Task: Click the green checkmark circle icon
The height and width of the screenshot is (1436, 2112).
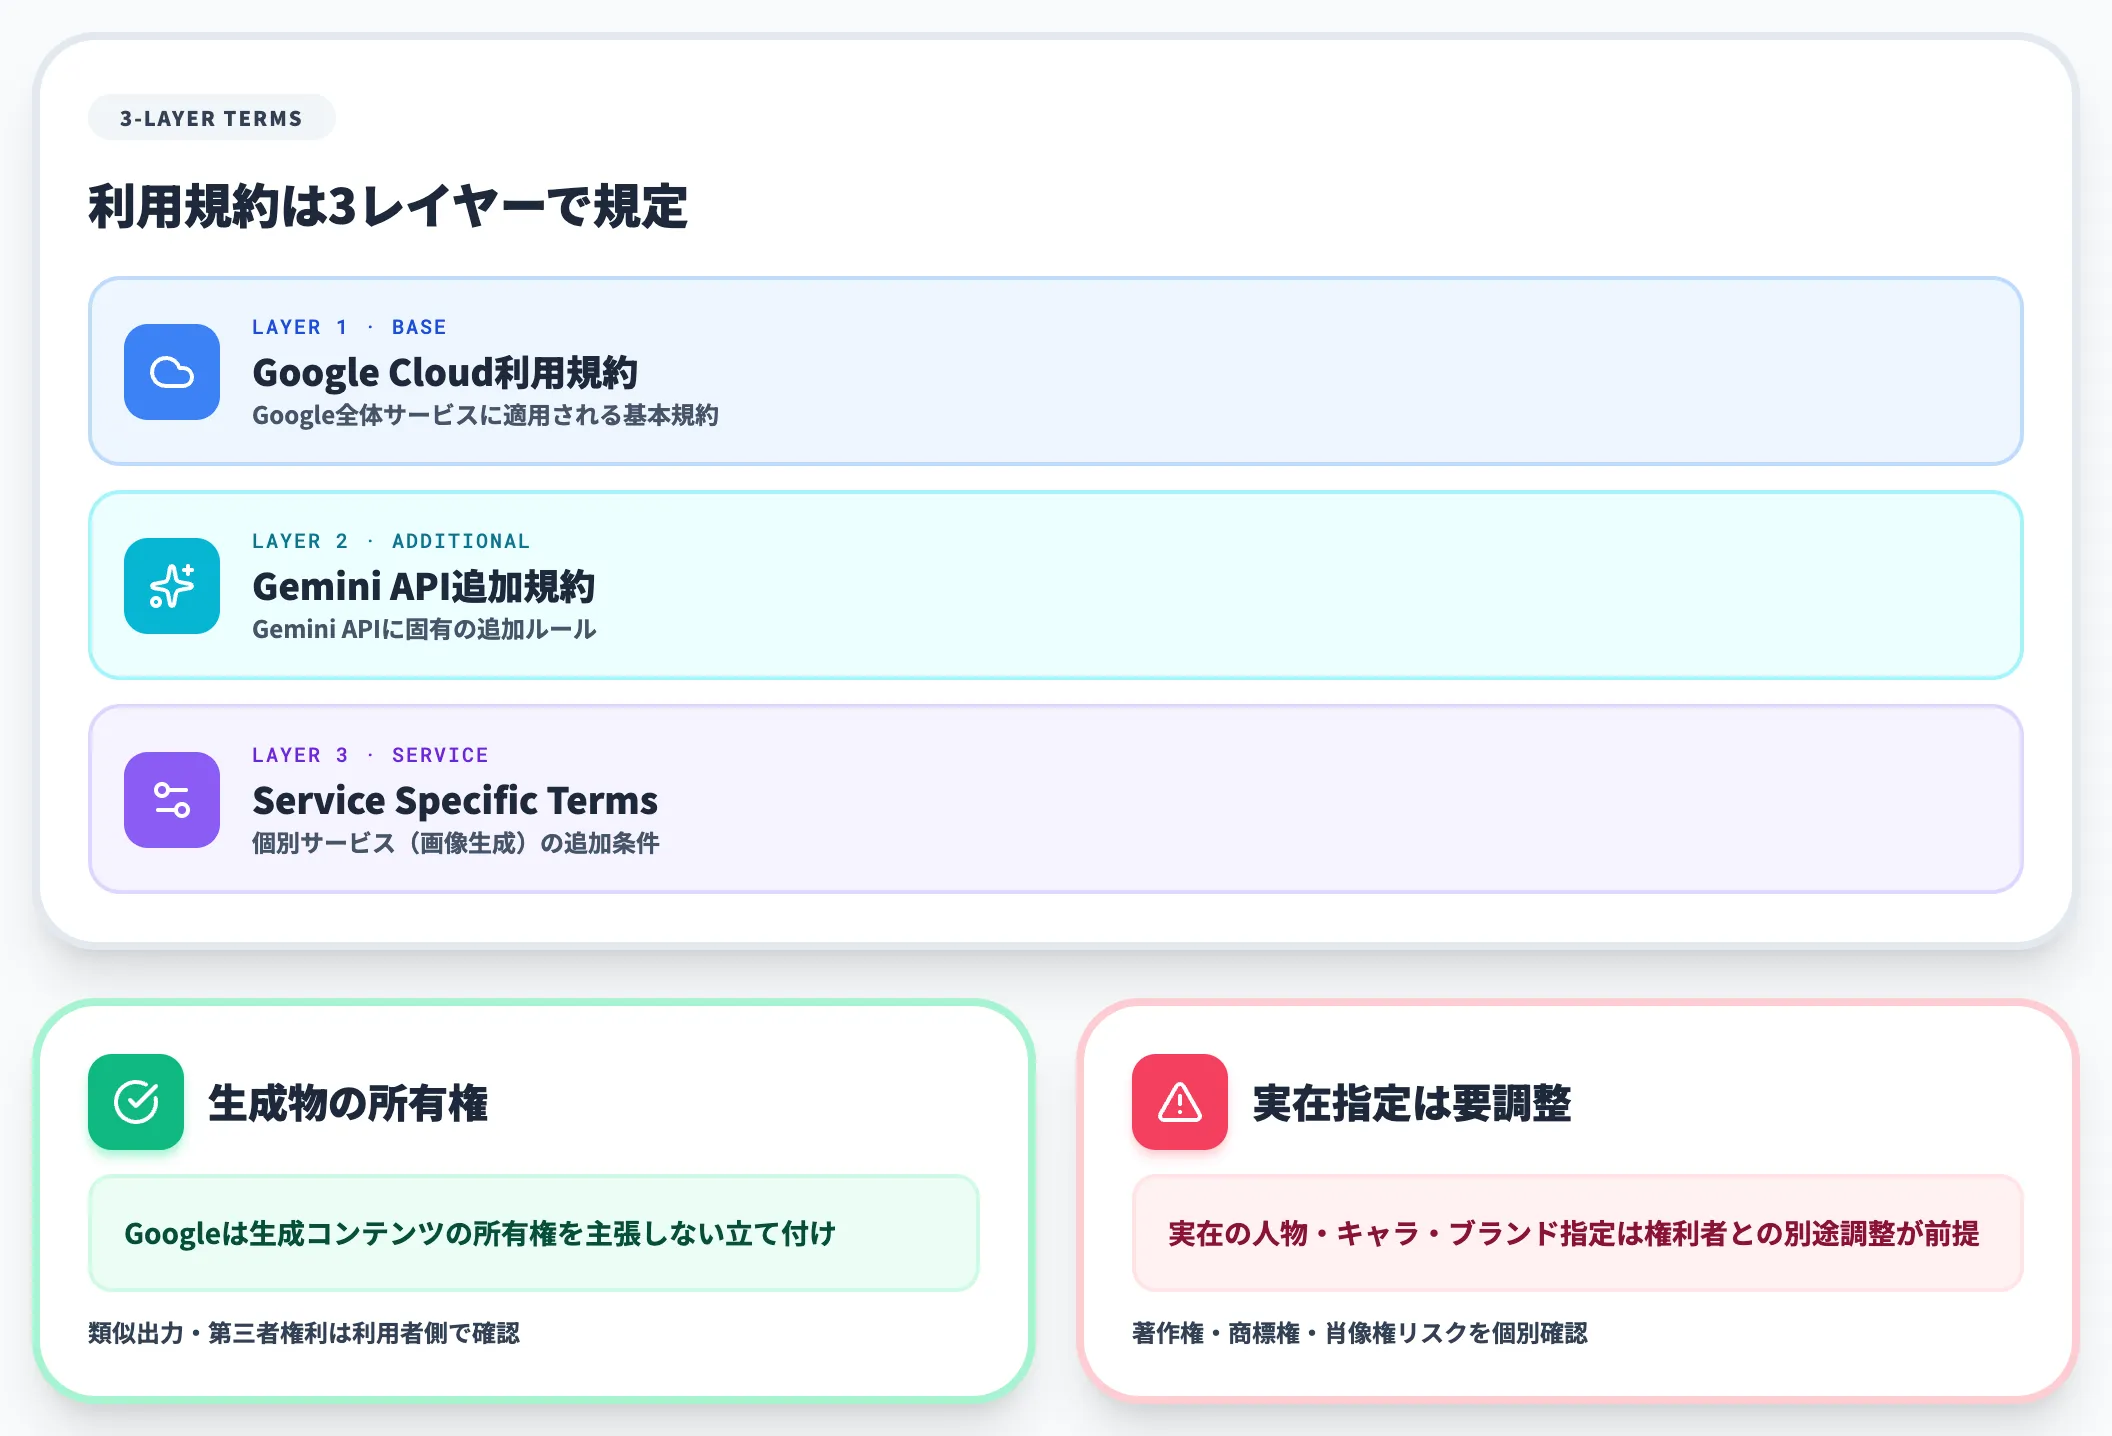Action: pyautogui.click(x=136, y=1102)
